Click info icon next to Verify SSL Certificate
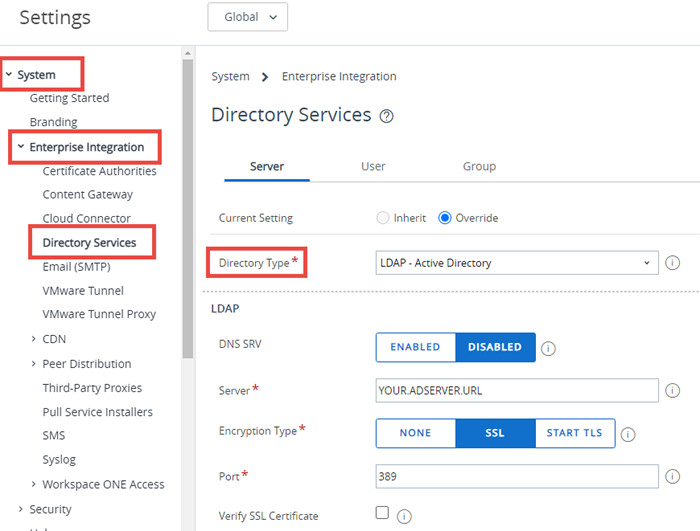The image size is (700, 531). click(x=404, y=517)
